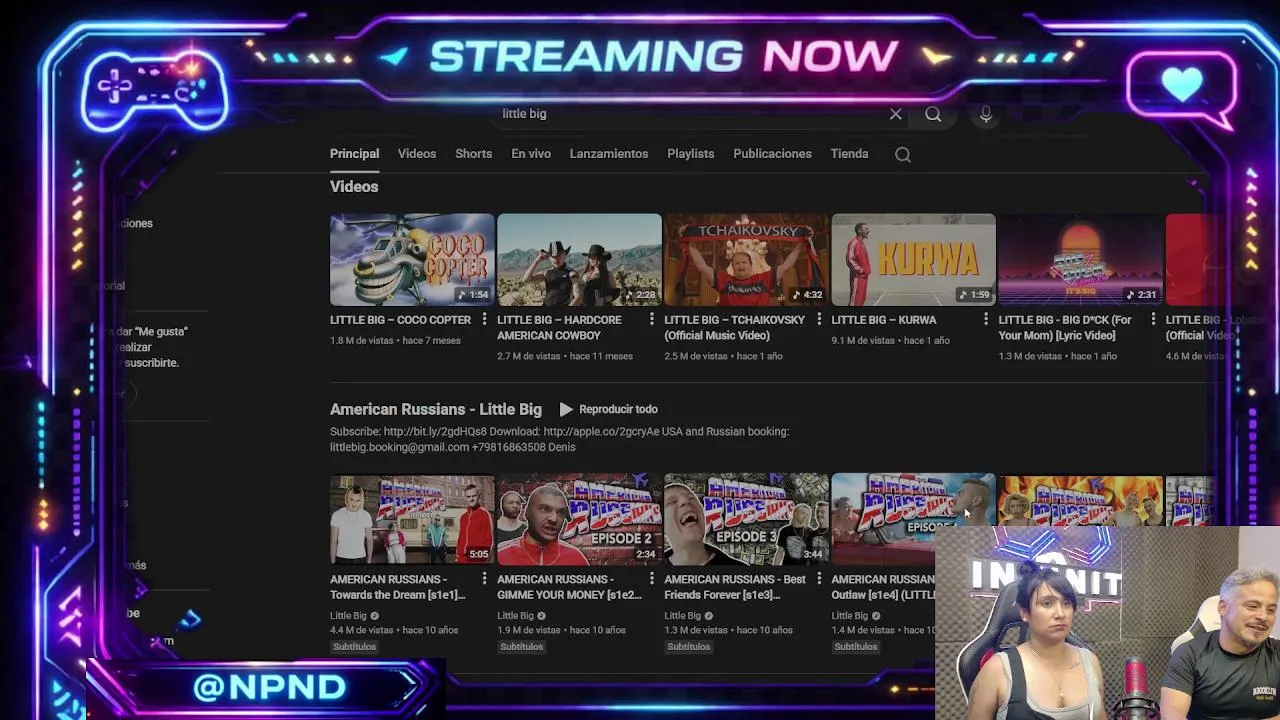
Task: Open options menu for TCHAIKOVSKY video
Action: [x=819, y=320]
